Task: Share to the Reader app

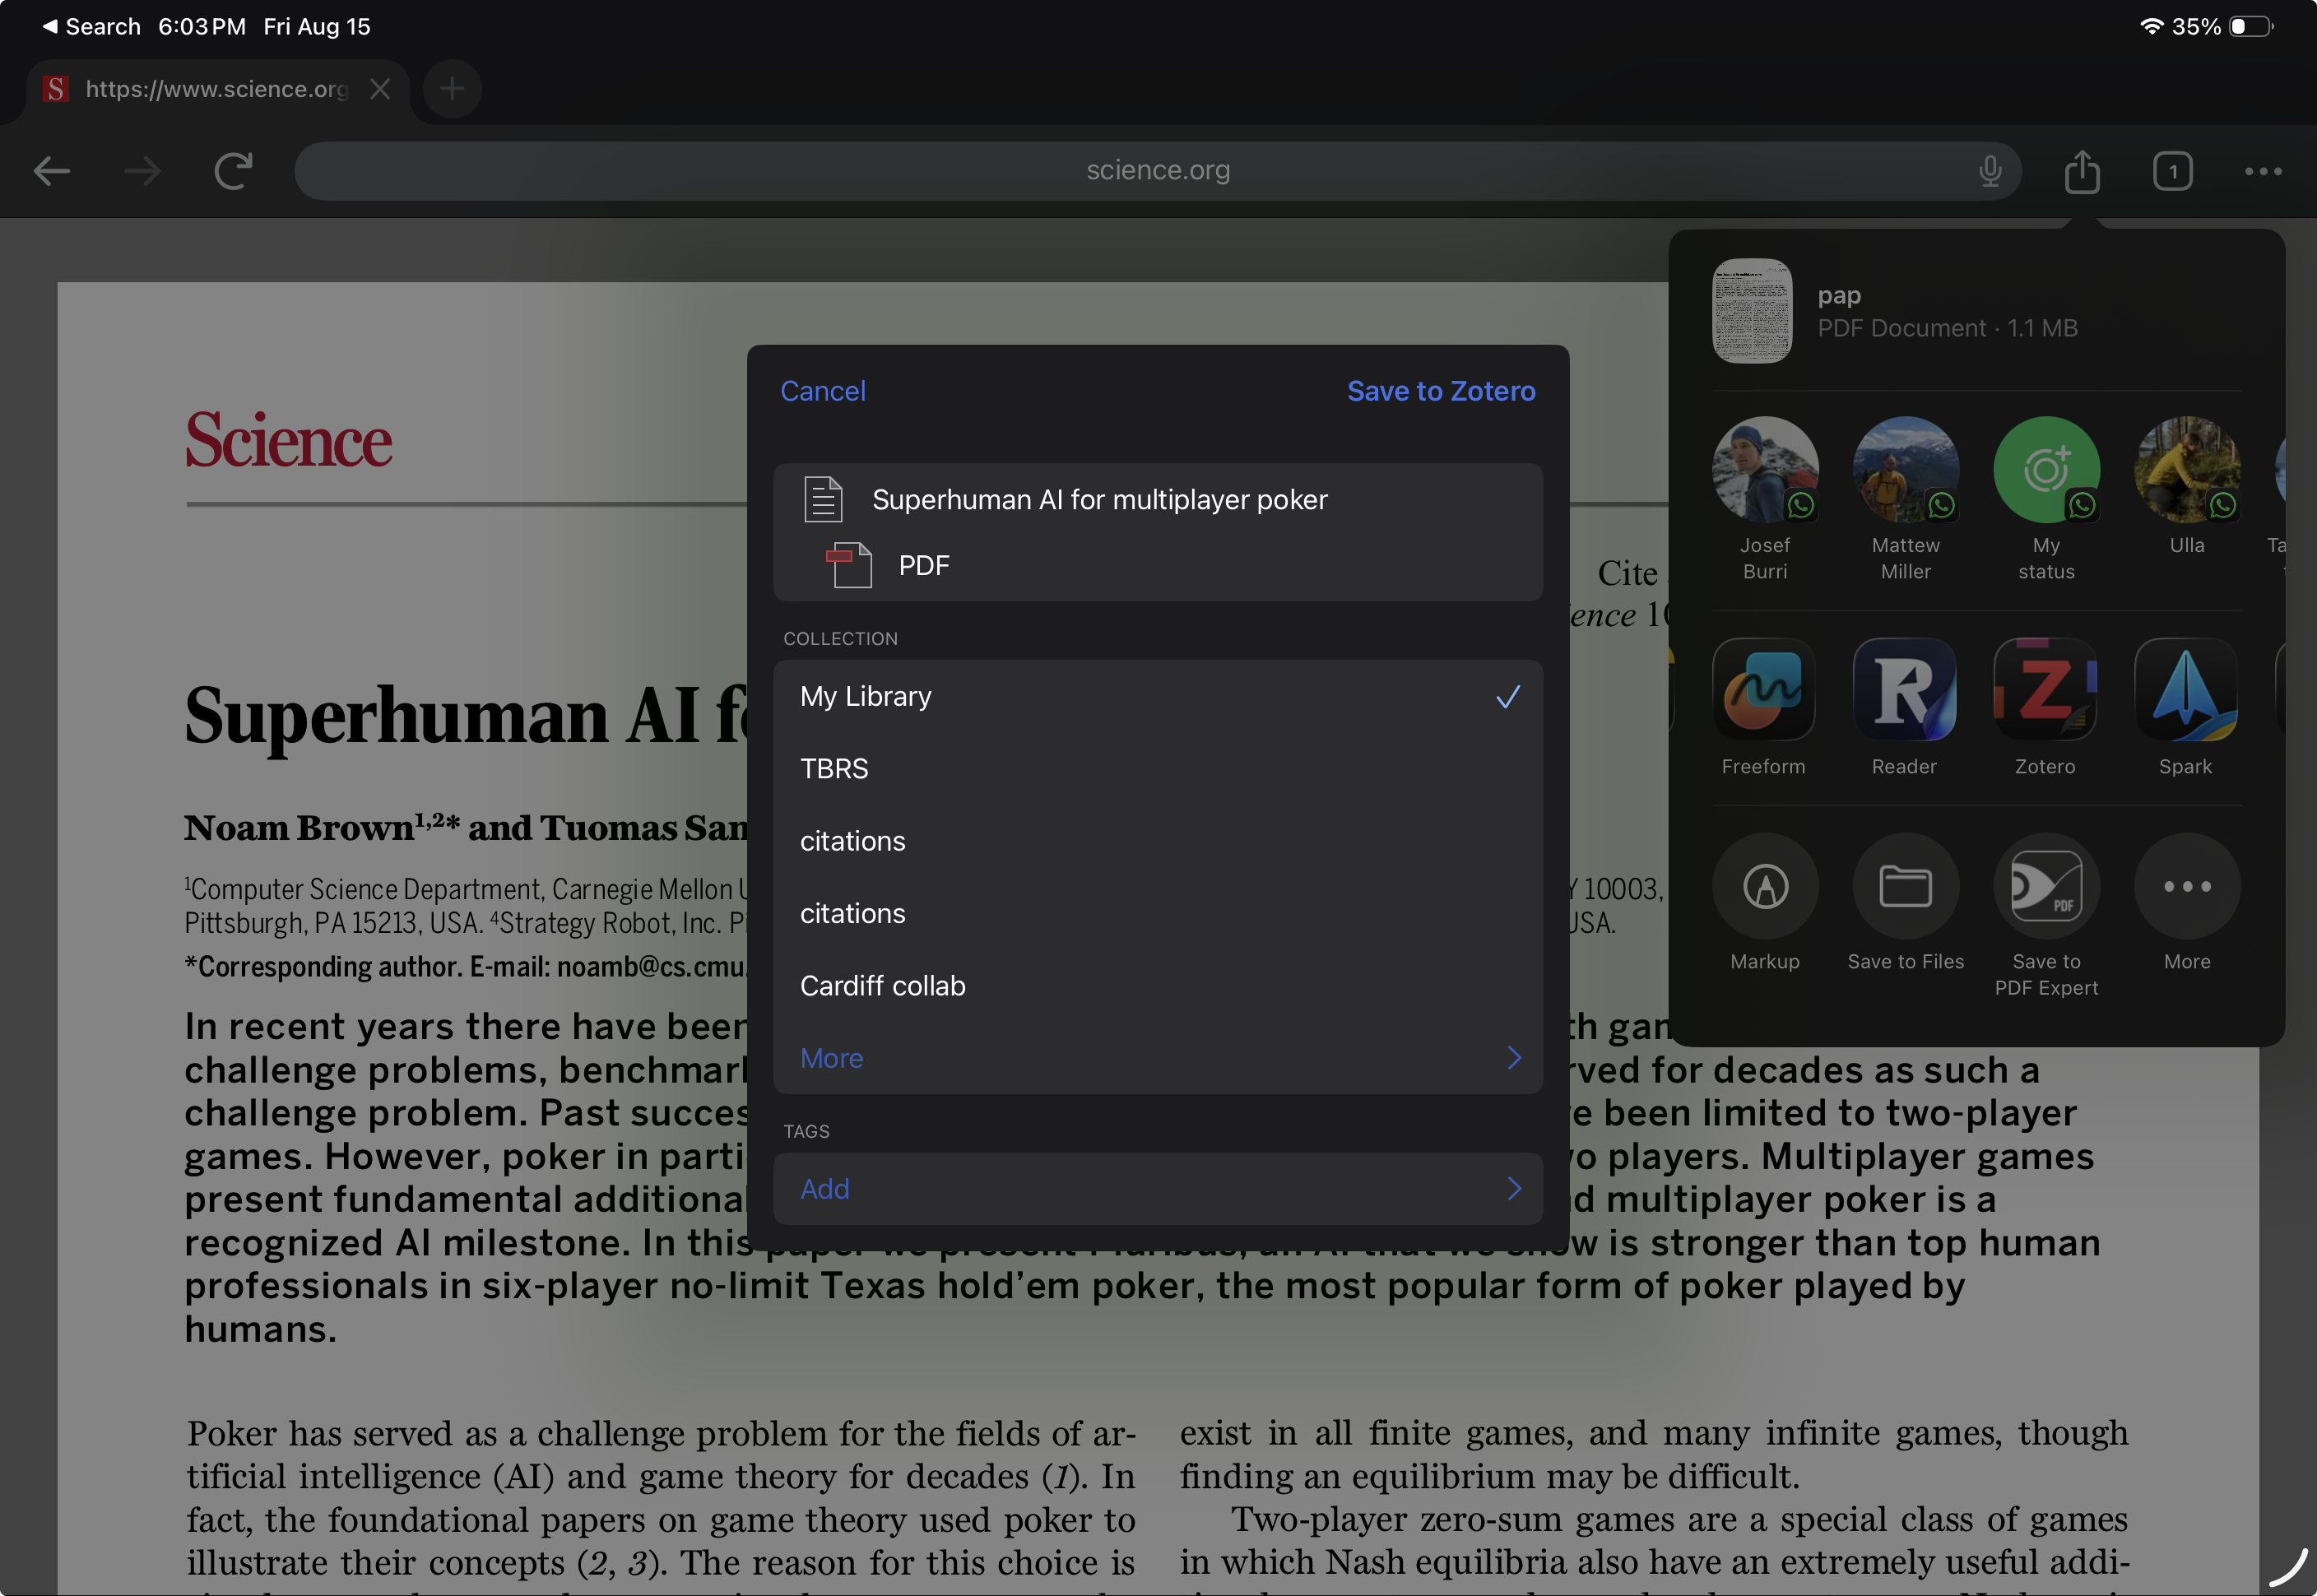Action: [1904, 691]
